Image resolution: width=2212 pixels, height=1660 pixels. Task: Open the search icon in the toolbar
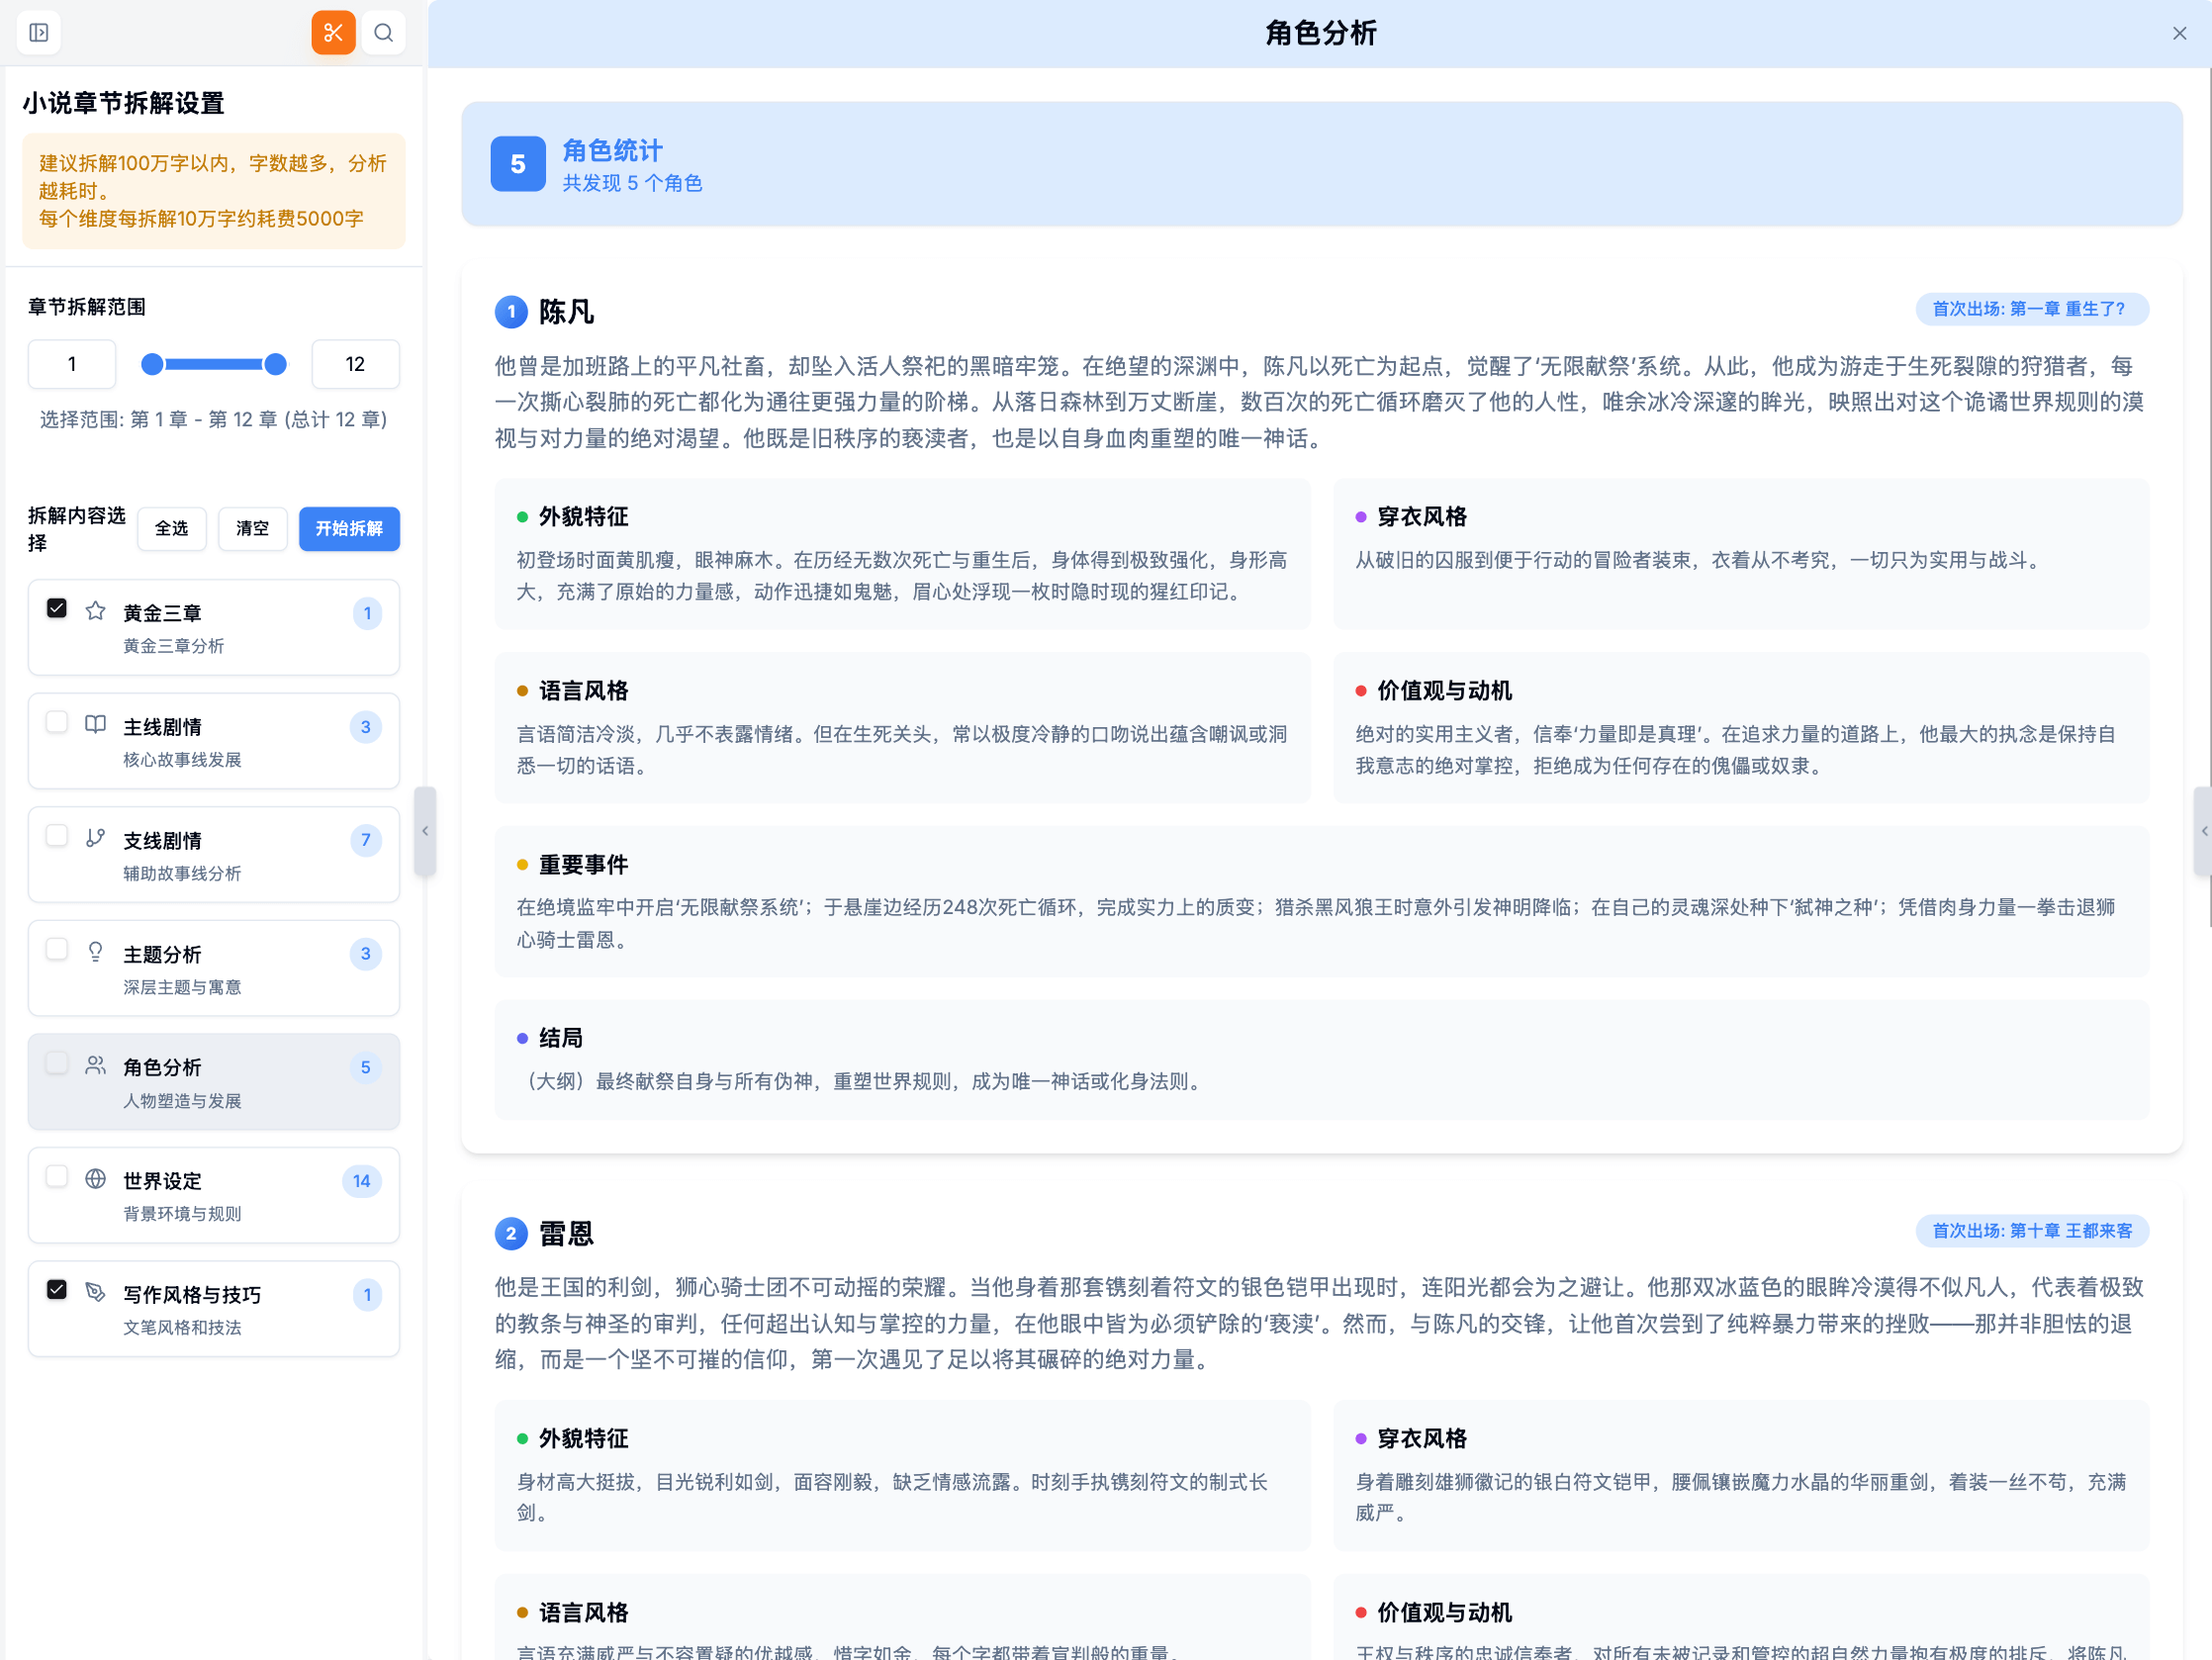click(384, 32)
